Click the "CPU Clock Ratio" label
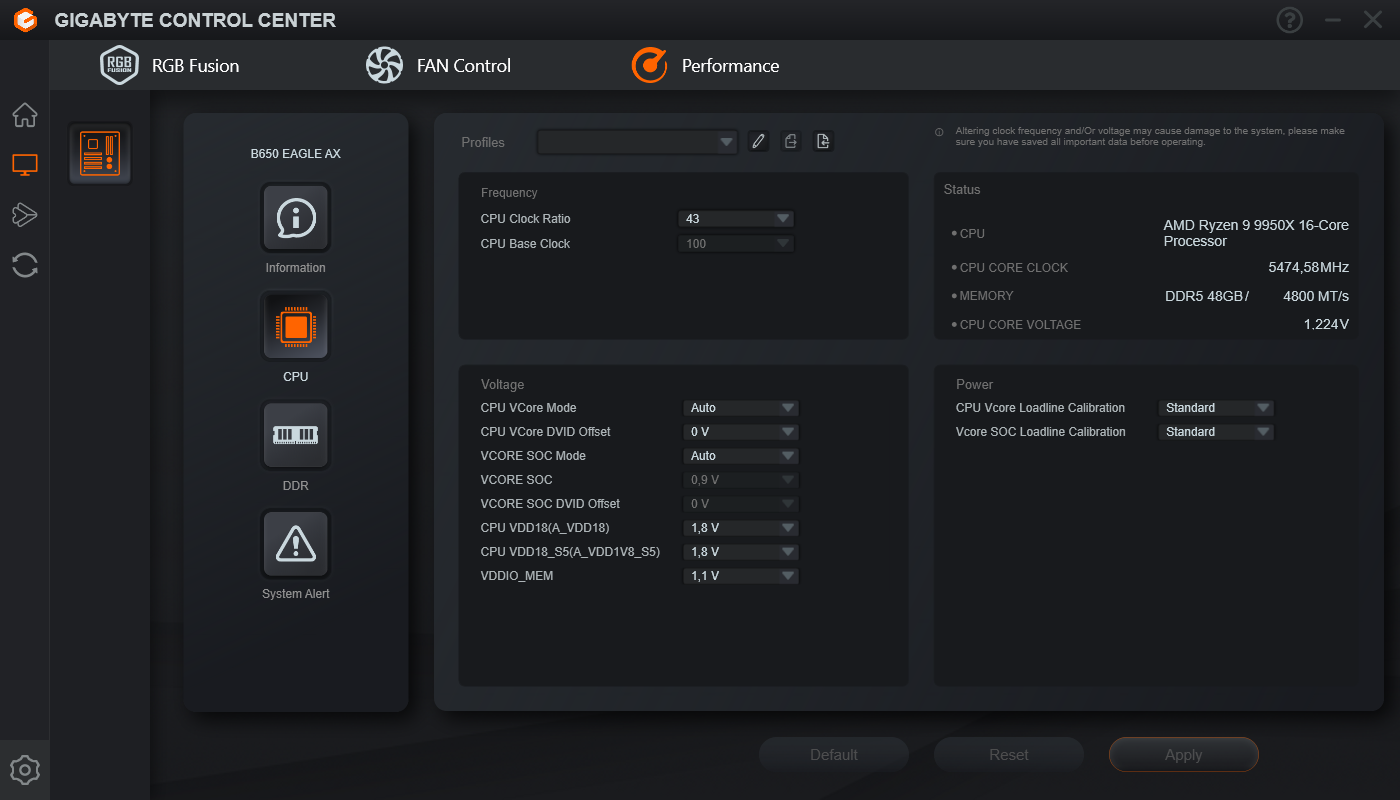This screenshot has height=800, width=1400. pos(526,219)
